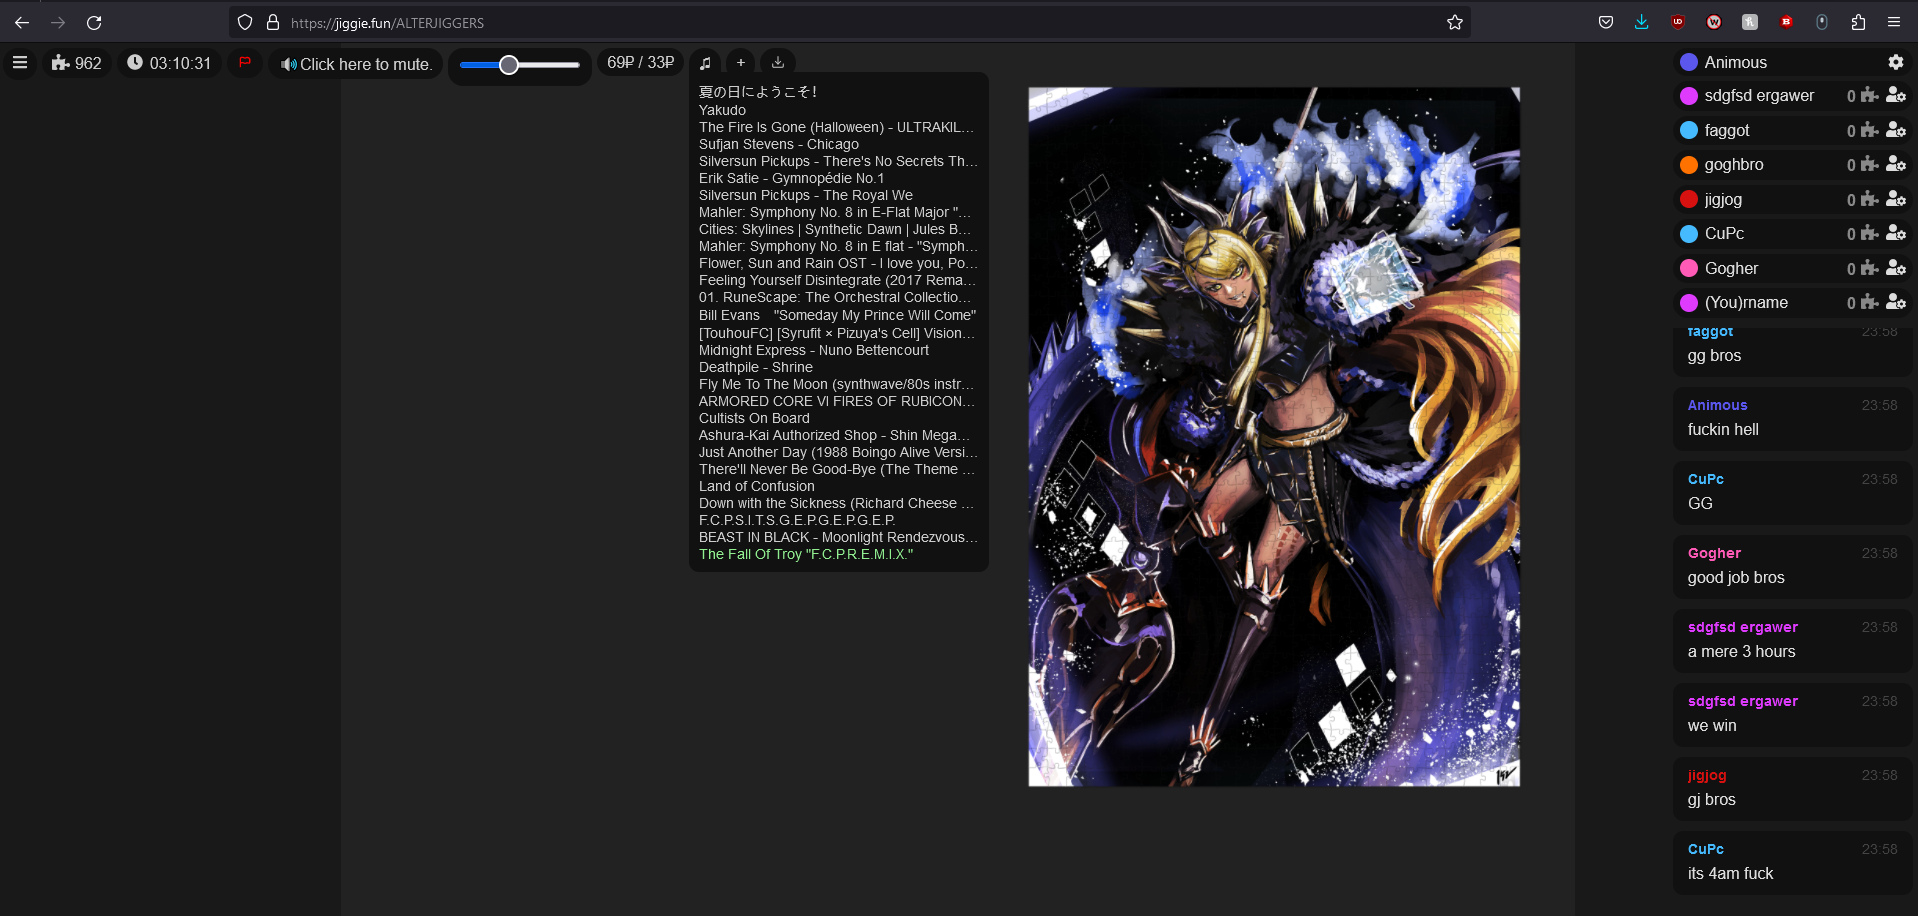Open user settings for sdgfsd ergawer

[x=1896, y=96]
